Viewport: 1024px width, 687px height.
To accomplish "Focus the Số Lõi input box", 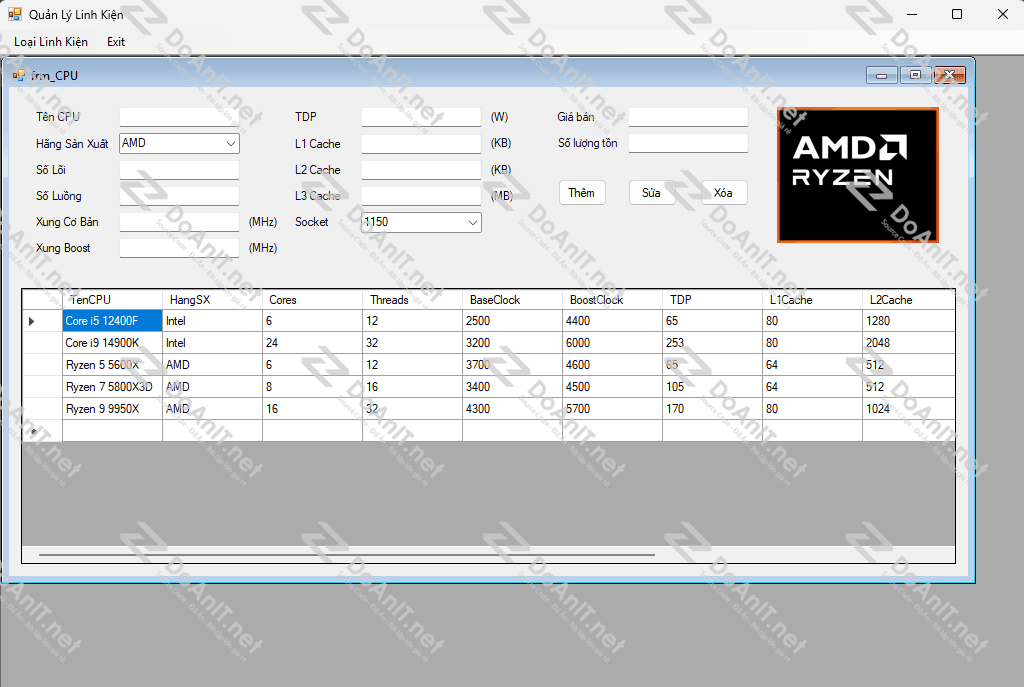I will [179, 170].
